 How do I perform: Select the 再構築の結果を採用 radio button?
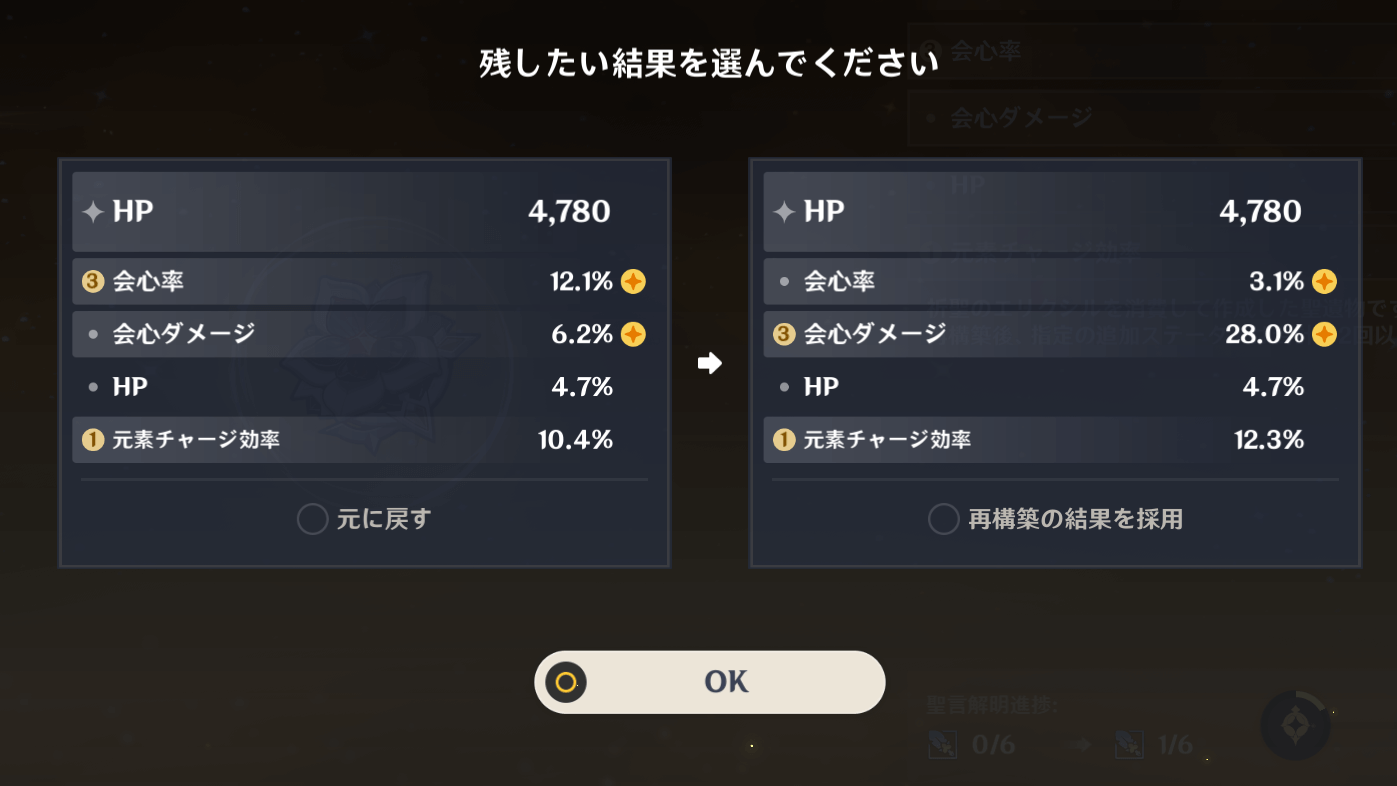point(944,519)
